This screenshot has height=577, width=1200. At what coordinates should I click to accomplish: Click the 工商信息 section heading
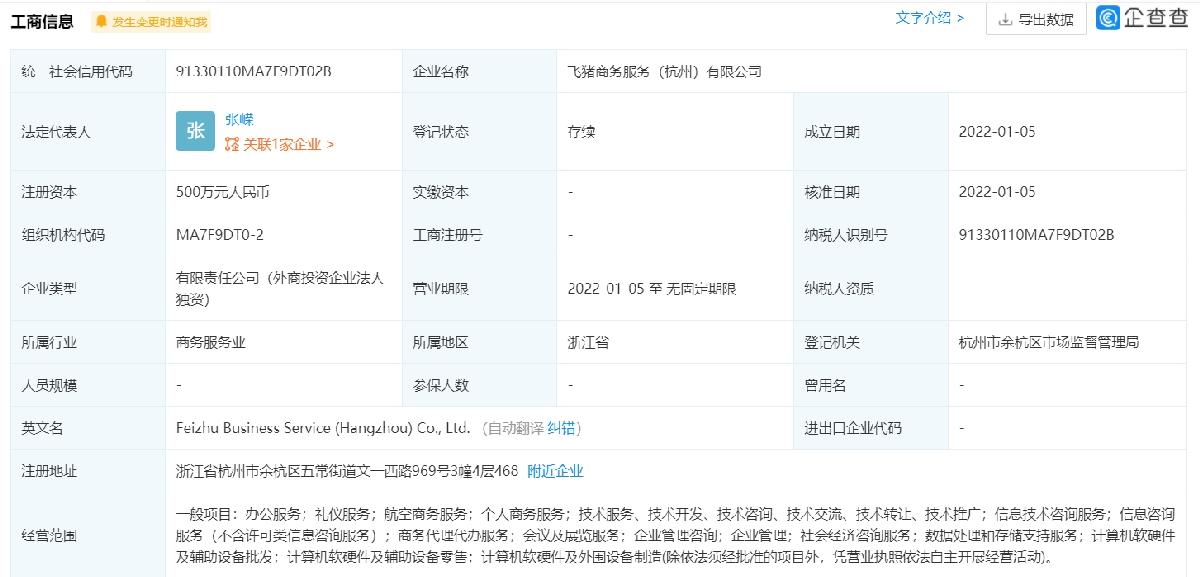point(42,21)
